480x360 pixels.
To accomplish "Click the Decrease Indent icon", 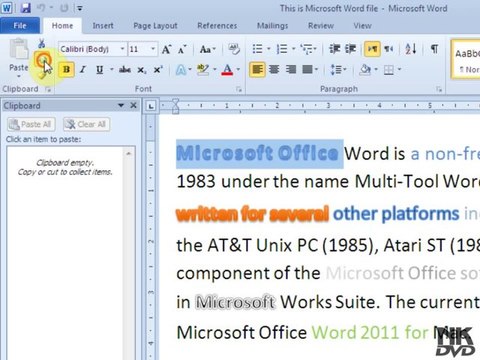I will pyautogui.click(x=334, y=49).
